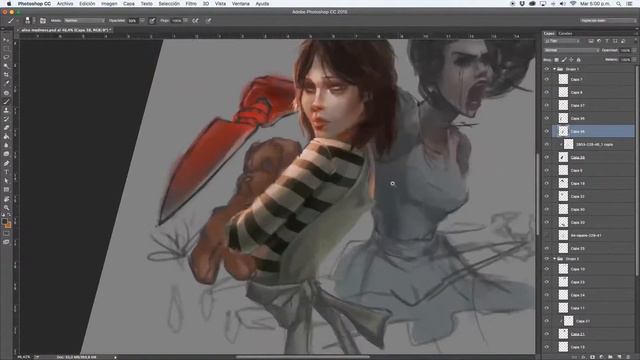Select the Lasso tool
Image resolution: width=640 pixels, height=360 pixels.
(x=6, y=57)
